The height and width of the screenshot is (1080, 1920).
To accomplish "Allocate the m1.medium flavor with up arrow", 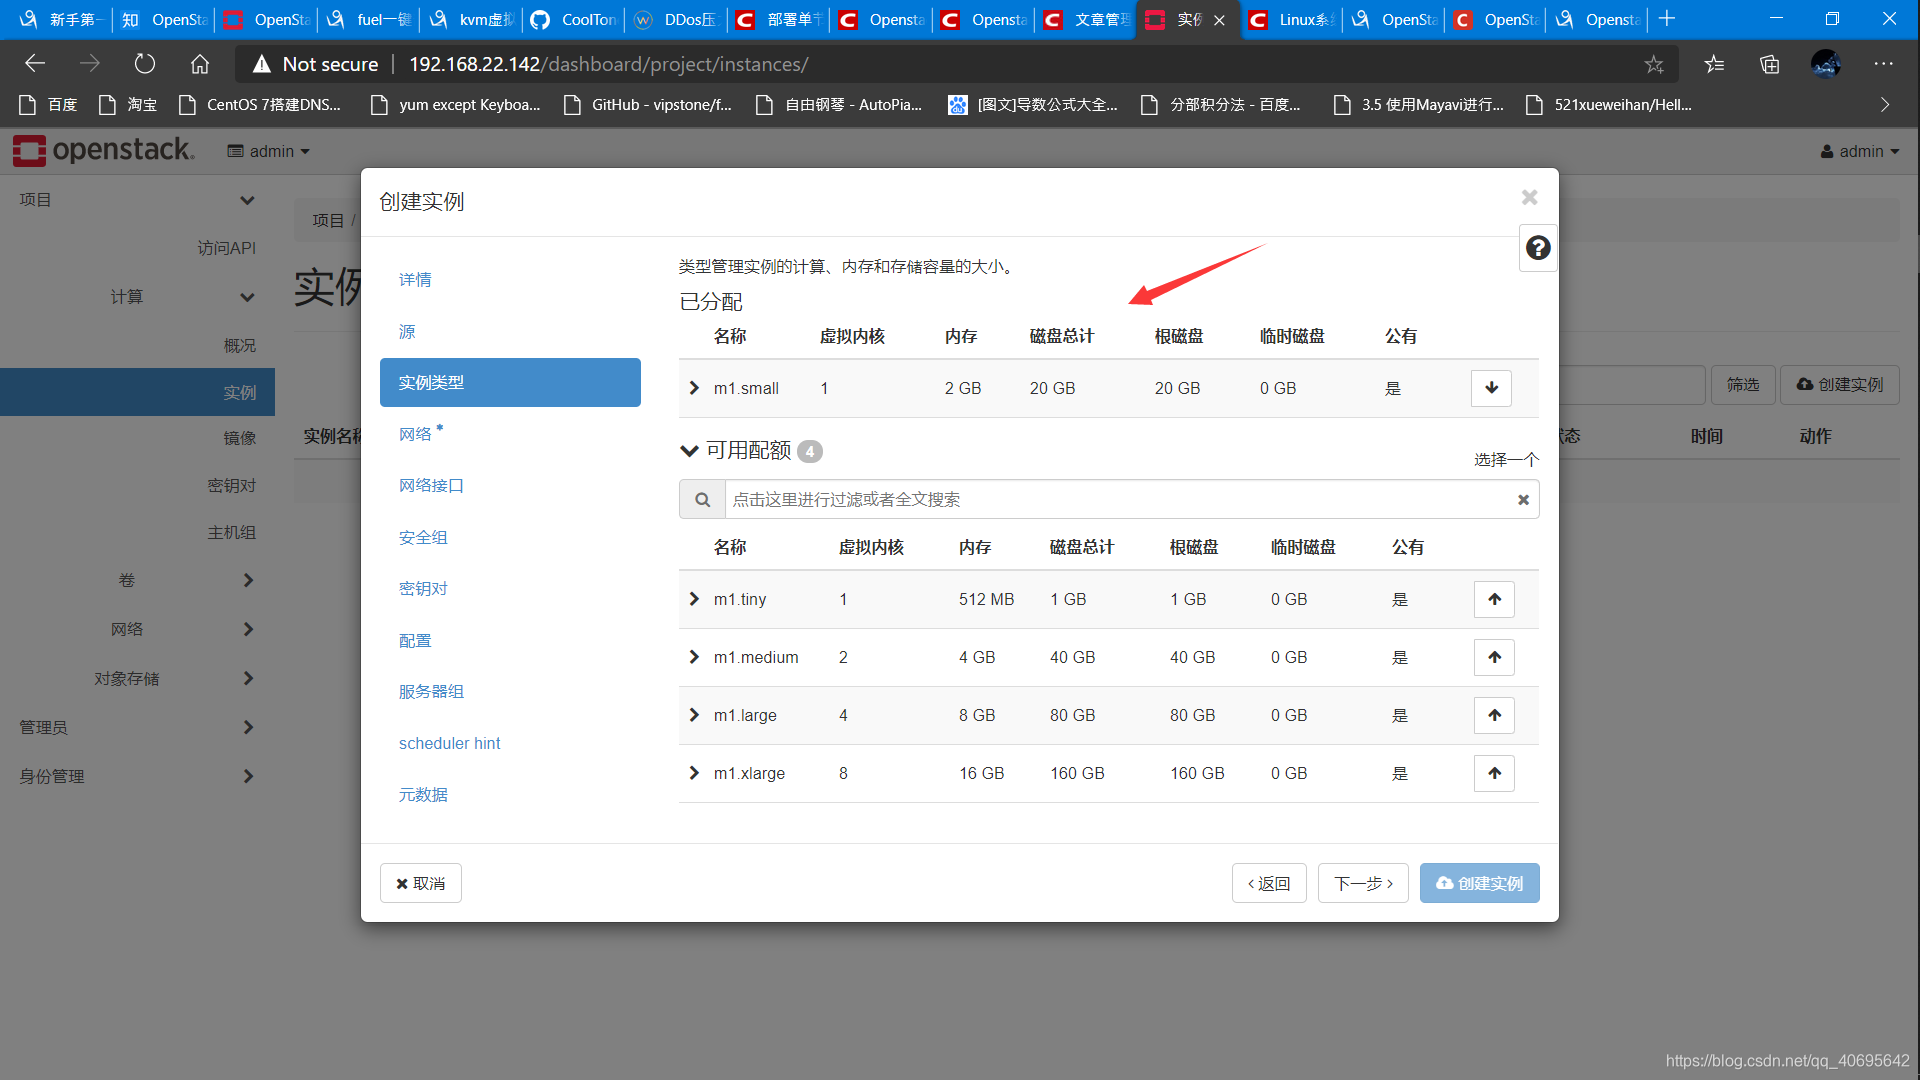I will tap(1494, 657).
